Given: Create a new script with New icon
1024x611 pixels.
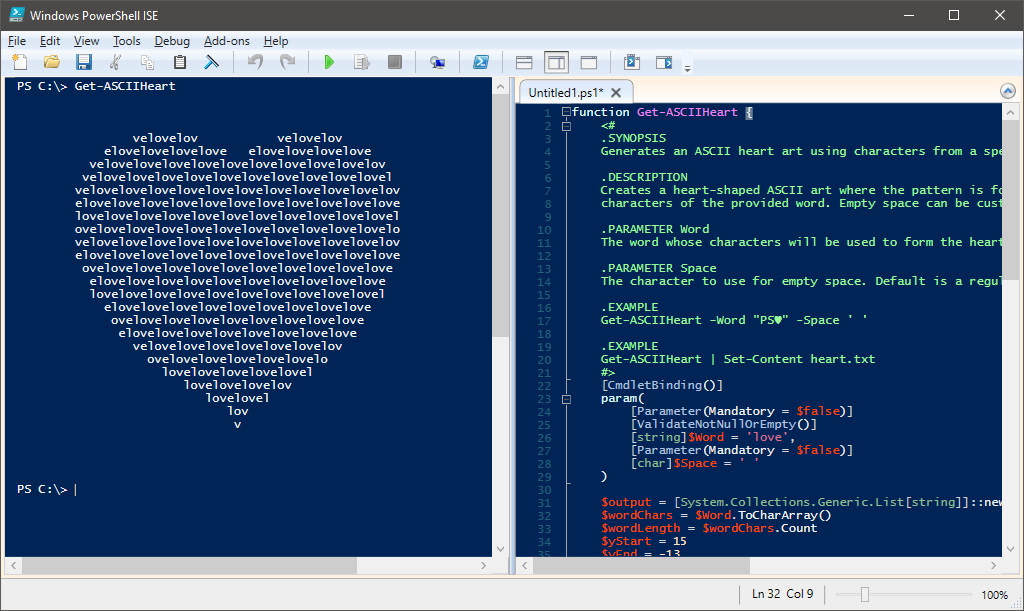Looking at the screenshot, I should 20,62.
